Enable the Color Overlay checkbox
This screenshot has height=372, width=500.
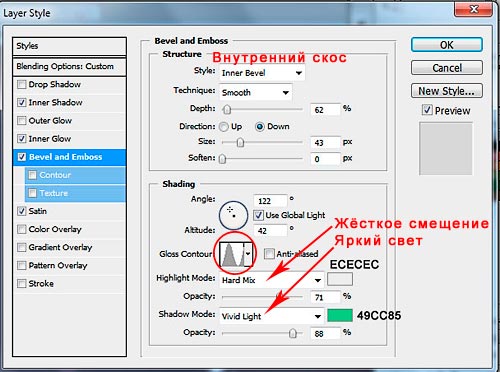tap(21, 229)
